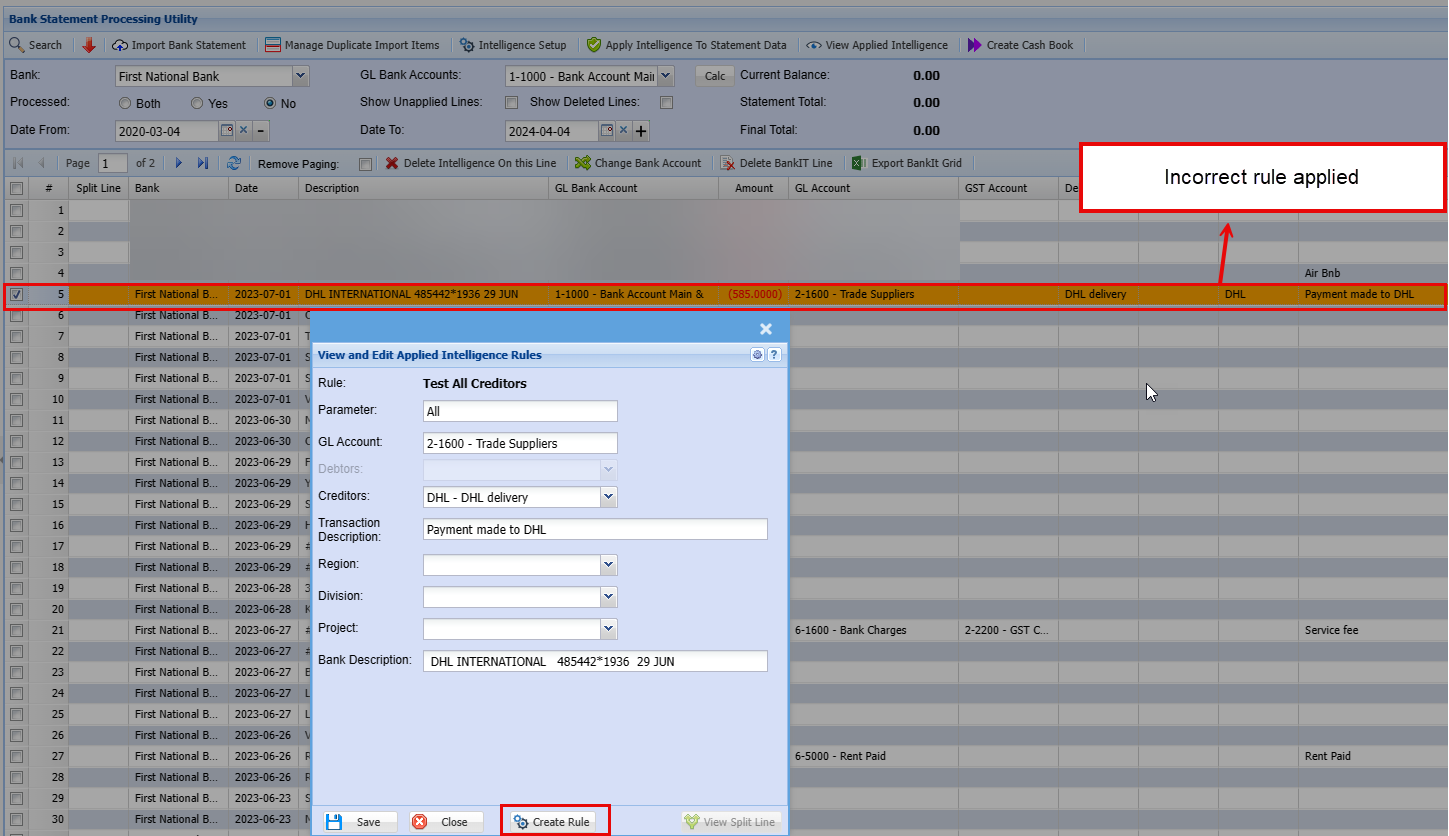Tick the Remove Paging checkbox

pyautogui.click(x=365, y=164)
